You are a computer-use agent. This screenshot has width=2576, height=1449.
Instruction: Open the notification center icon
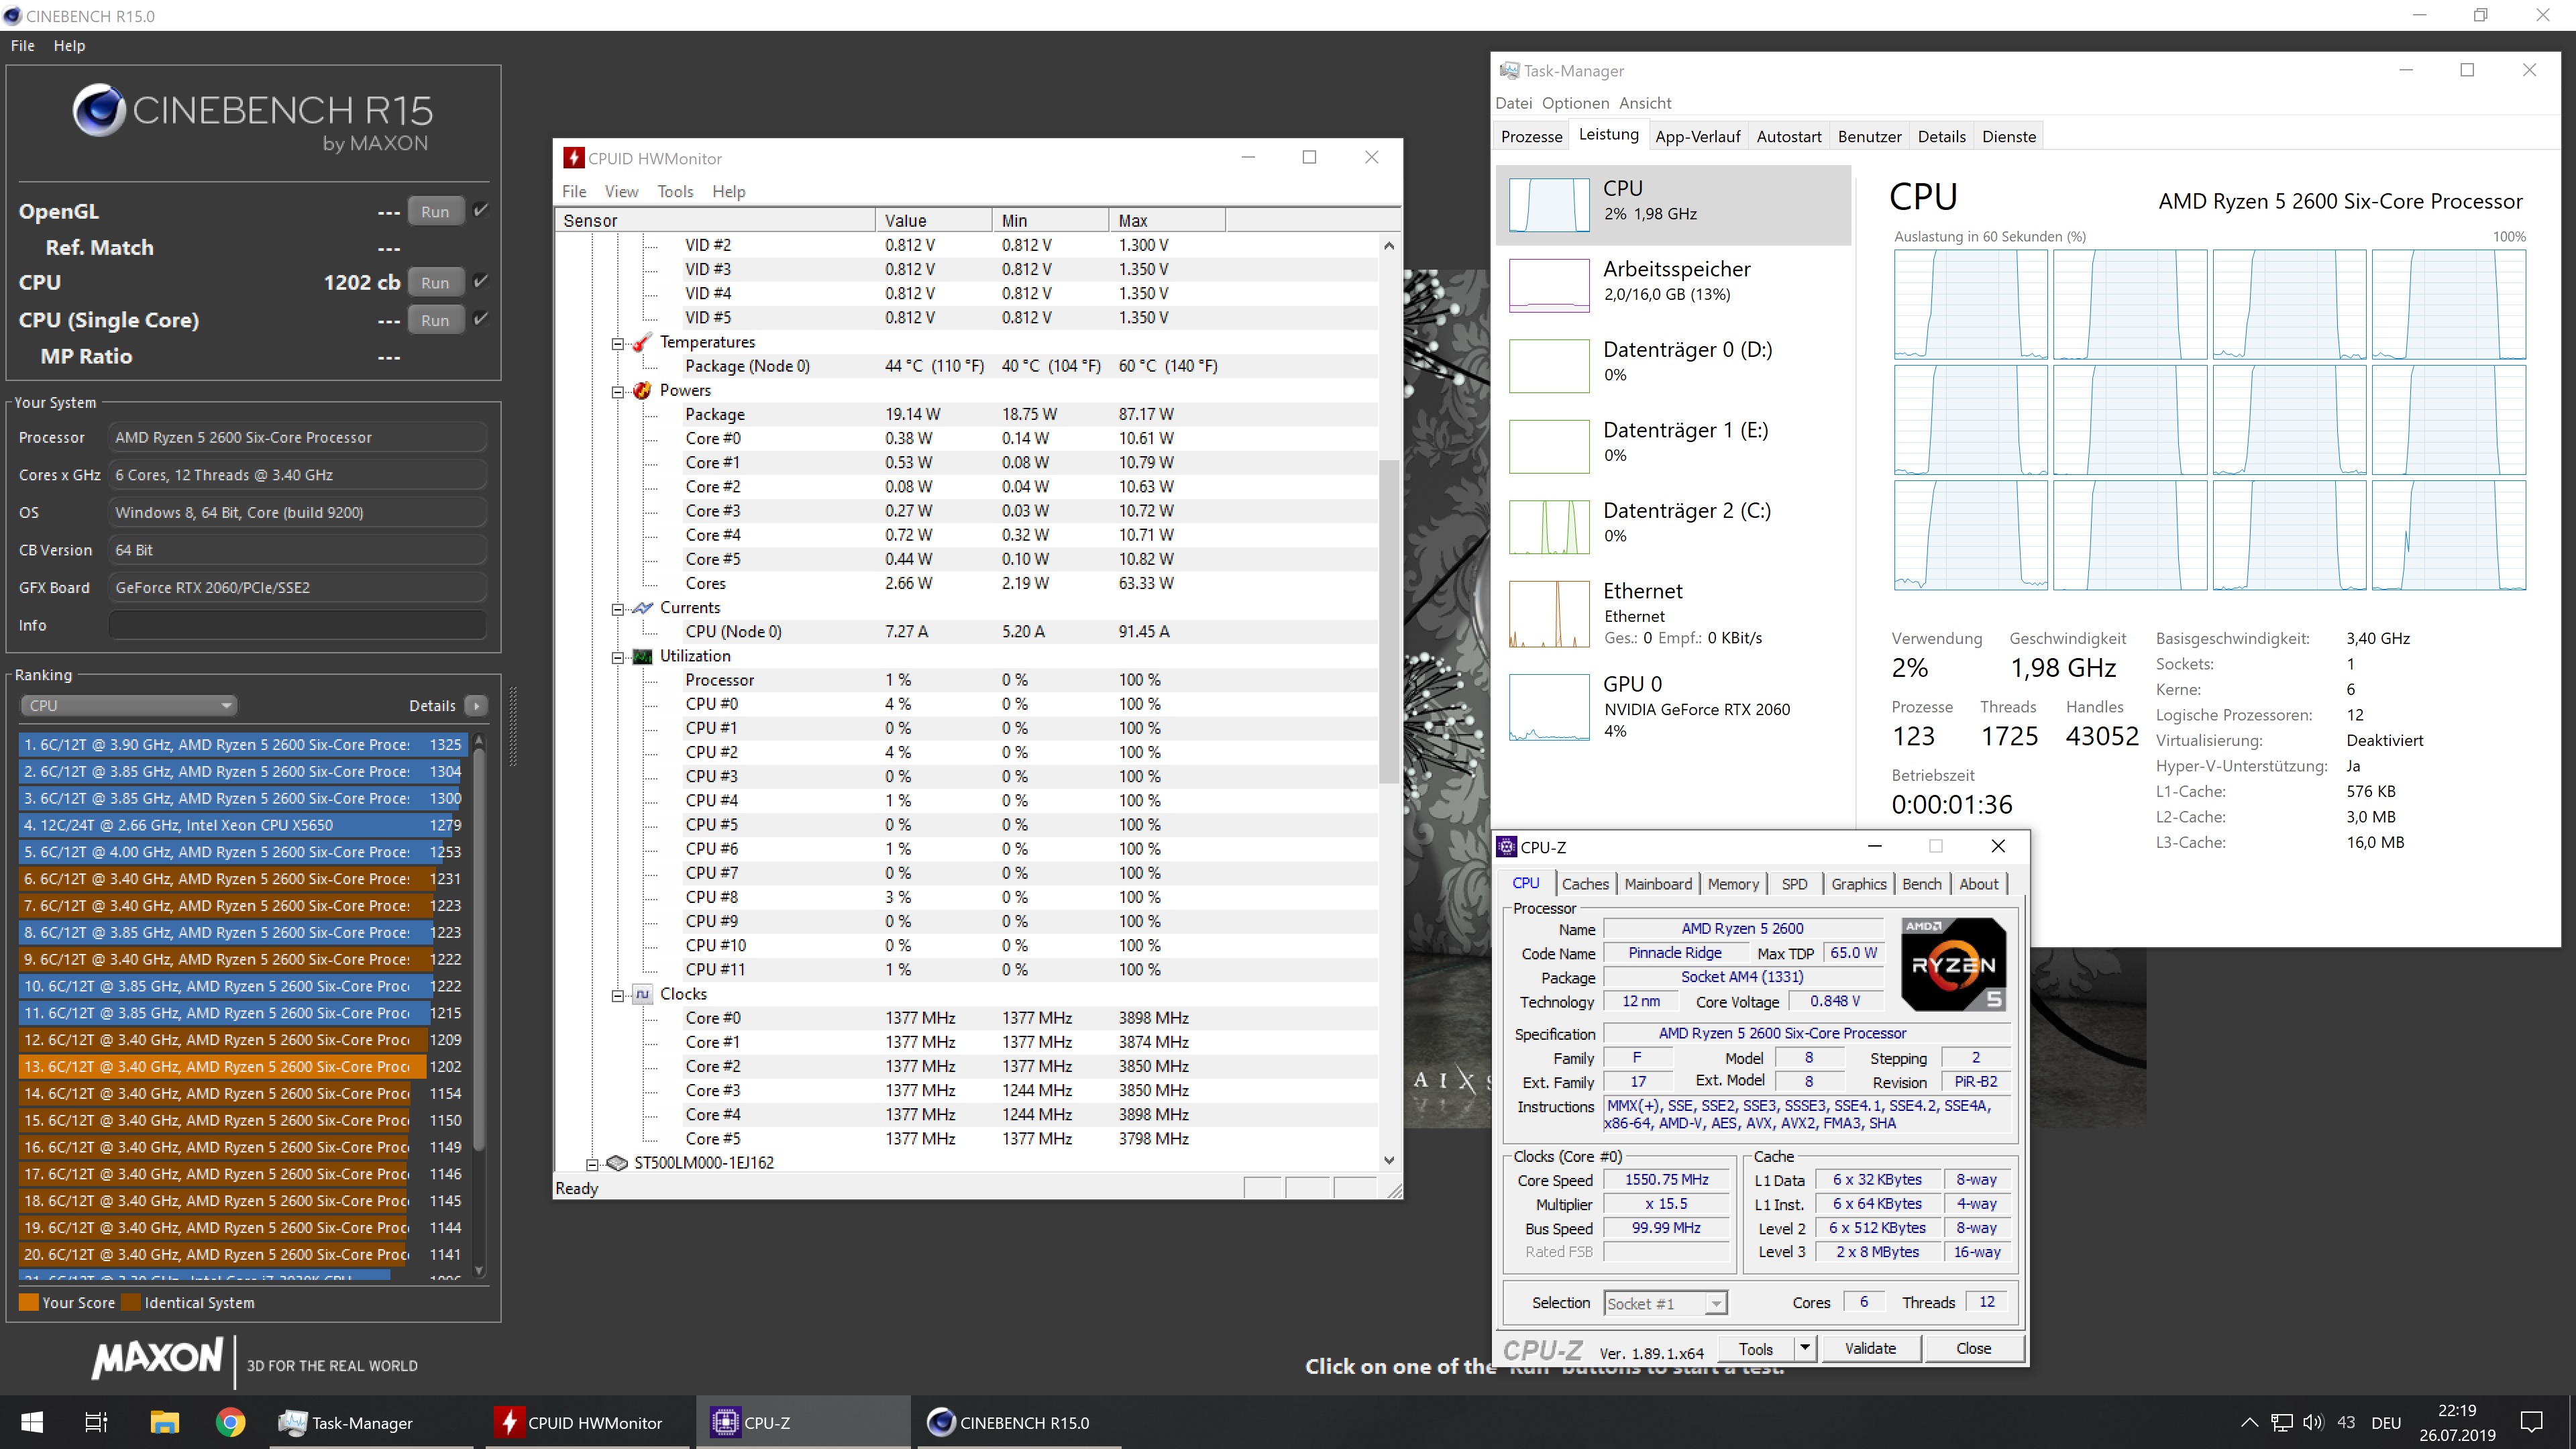click(x=2531, y=1422)
